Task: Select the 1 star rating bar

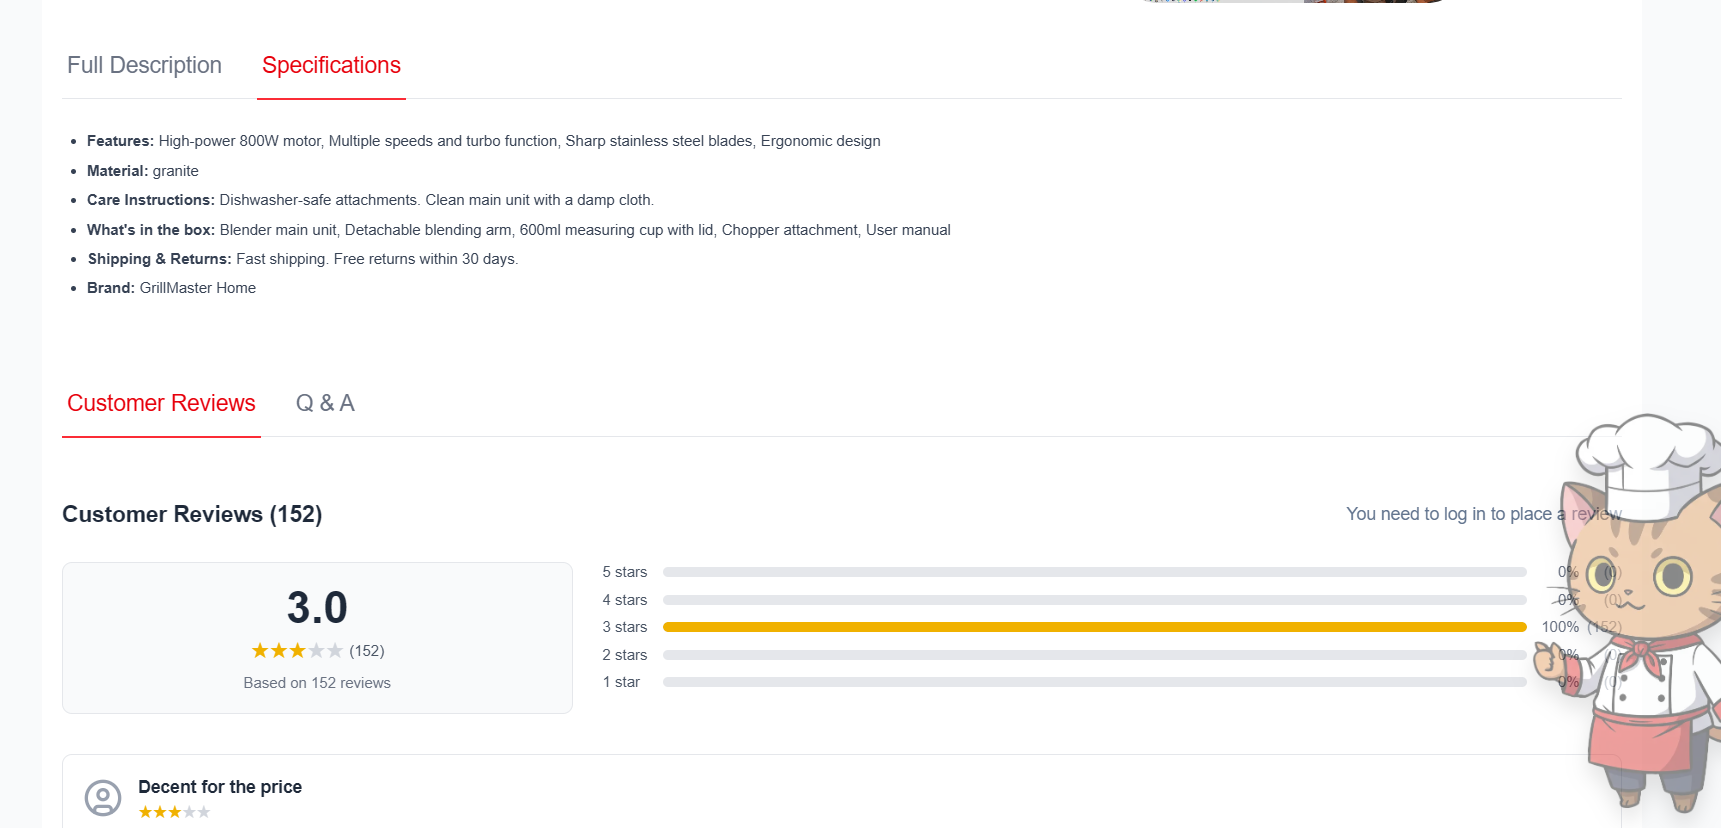Action: pos(1094,682)
